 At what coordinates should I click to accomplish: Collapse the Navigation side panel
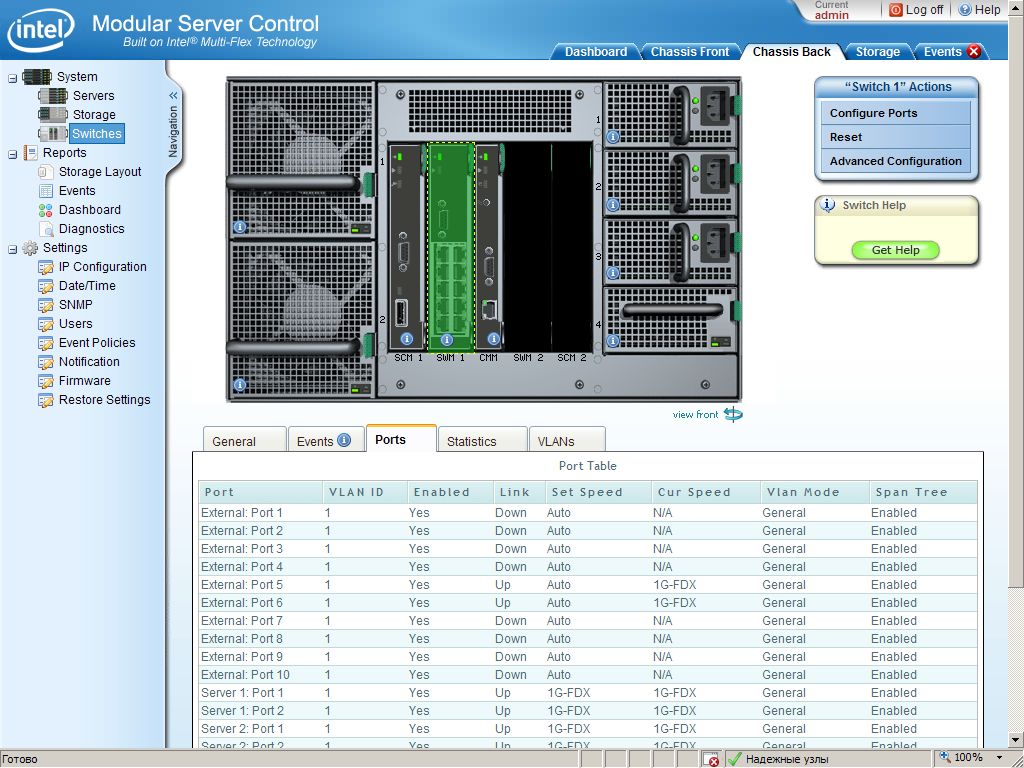tap(173, 96)
